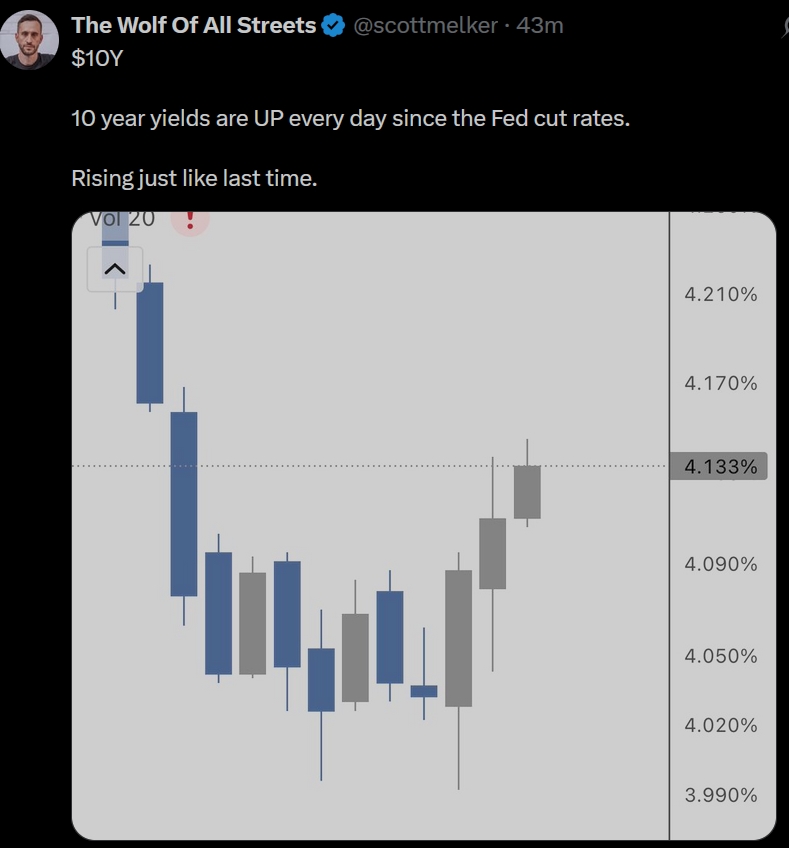Click the 4.090% price axis label

pos(720,564)
